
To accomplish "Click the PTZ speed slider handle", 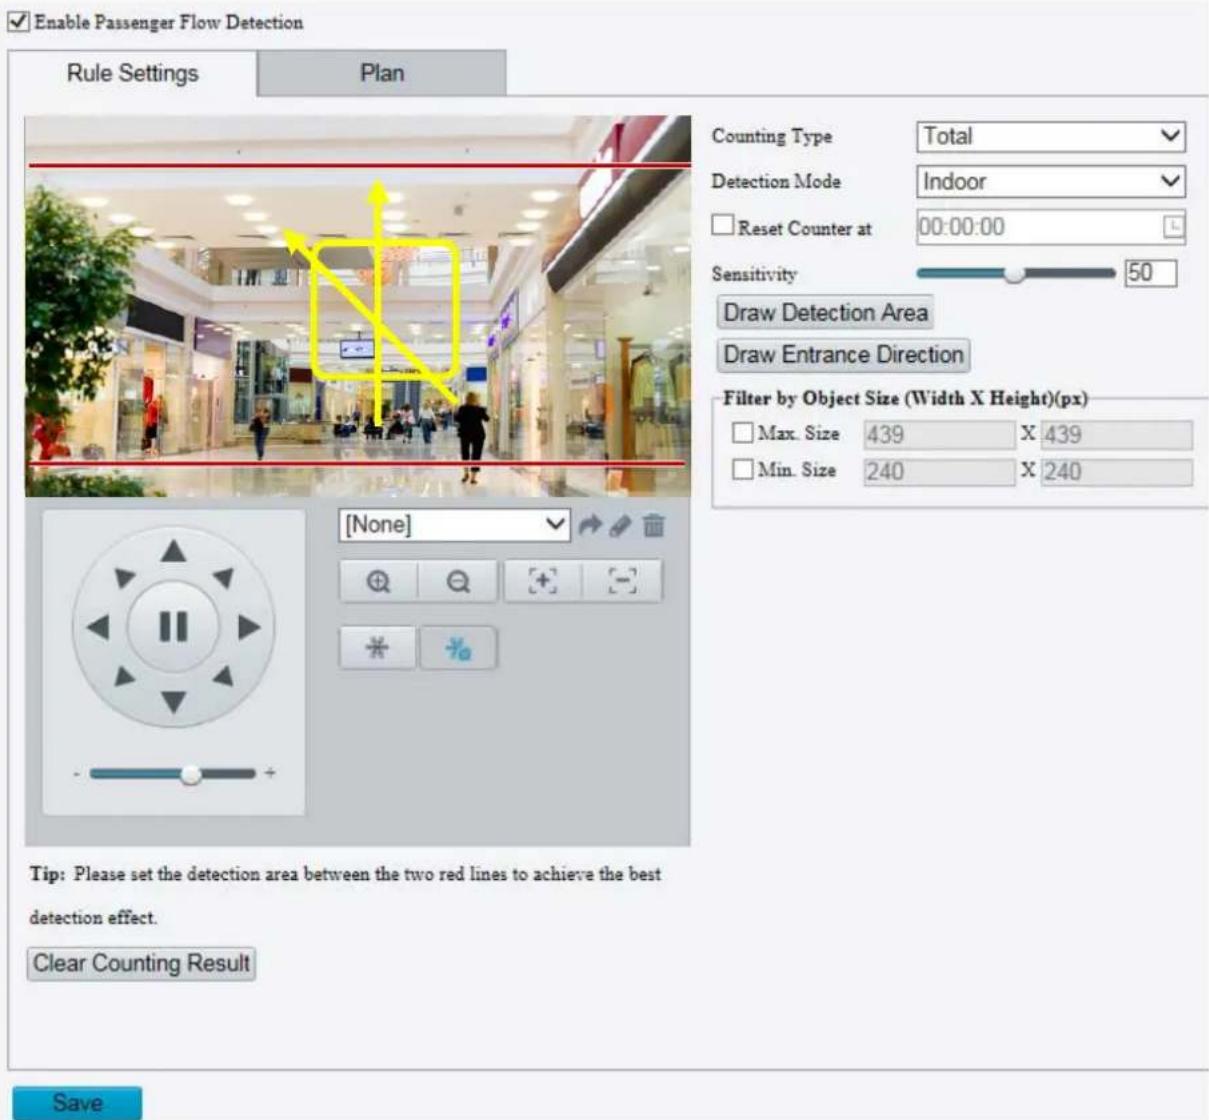I will click(190, 774).
